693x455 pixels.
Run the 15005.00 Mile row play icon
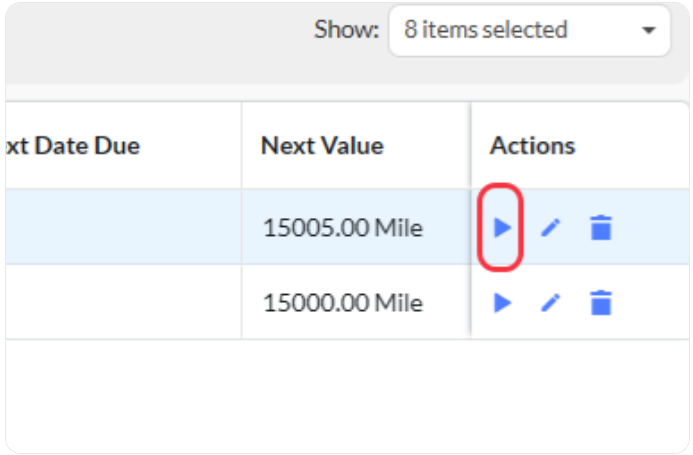point(502,228)
